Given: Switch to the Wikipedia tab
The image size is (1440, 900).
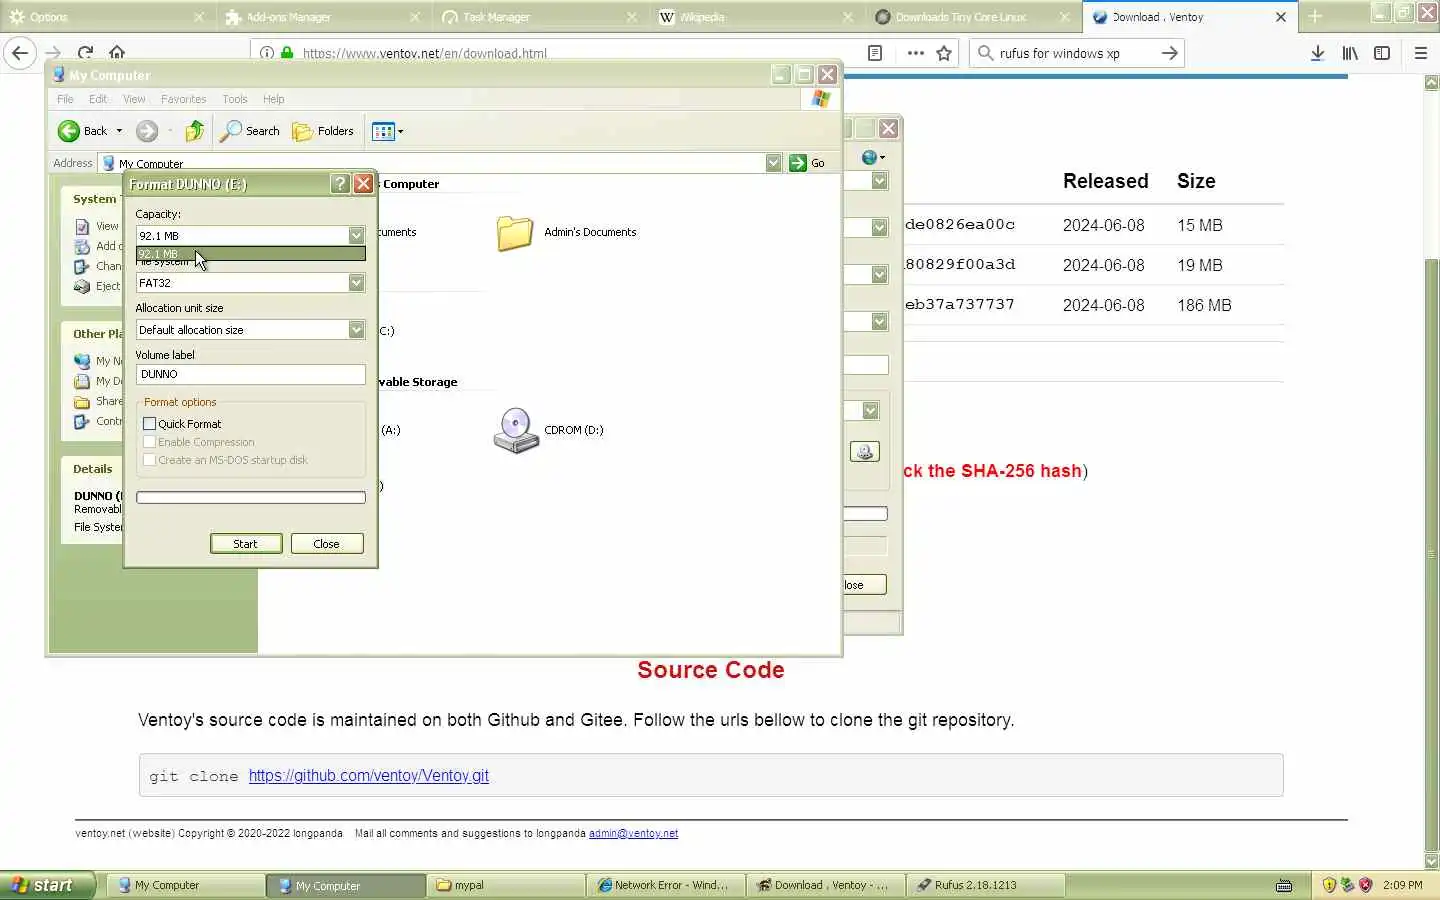Looking at the screenshot, I should [x=755, y=16].
